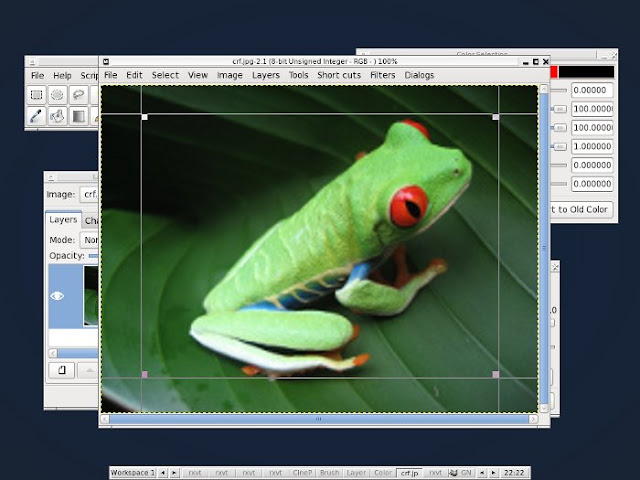Open the Dialogs menu
Viewport: 640px width, 480px height.
pos(419,75)
